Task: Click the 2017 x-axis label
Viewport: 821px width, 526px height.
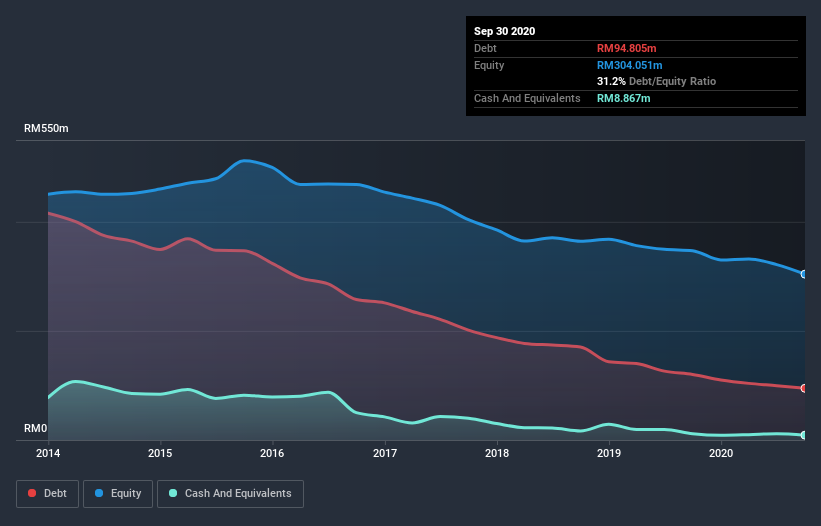Action: pos(385,453)
